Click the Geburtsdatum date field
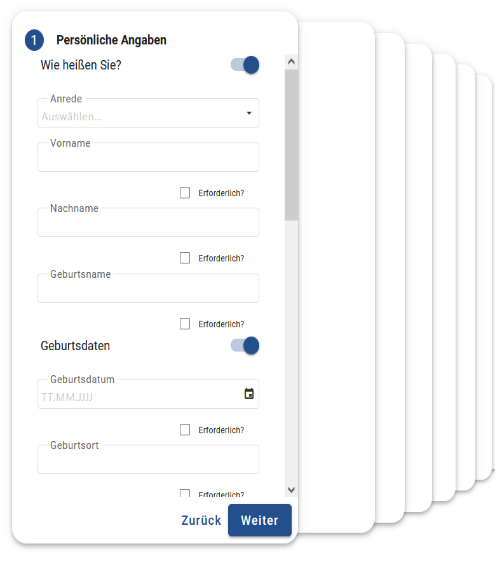Image resolution: width=495 pixels, height=585 pixels. click(148, 394)
